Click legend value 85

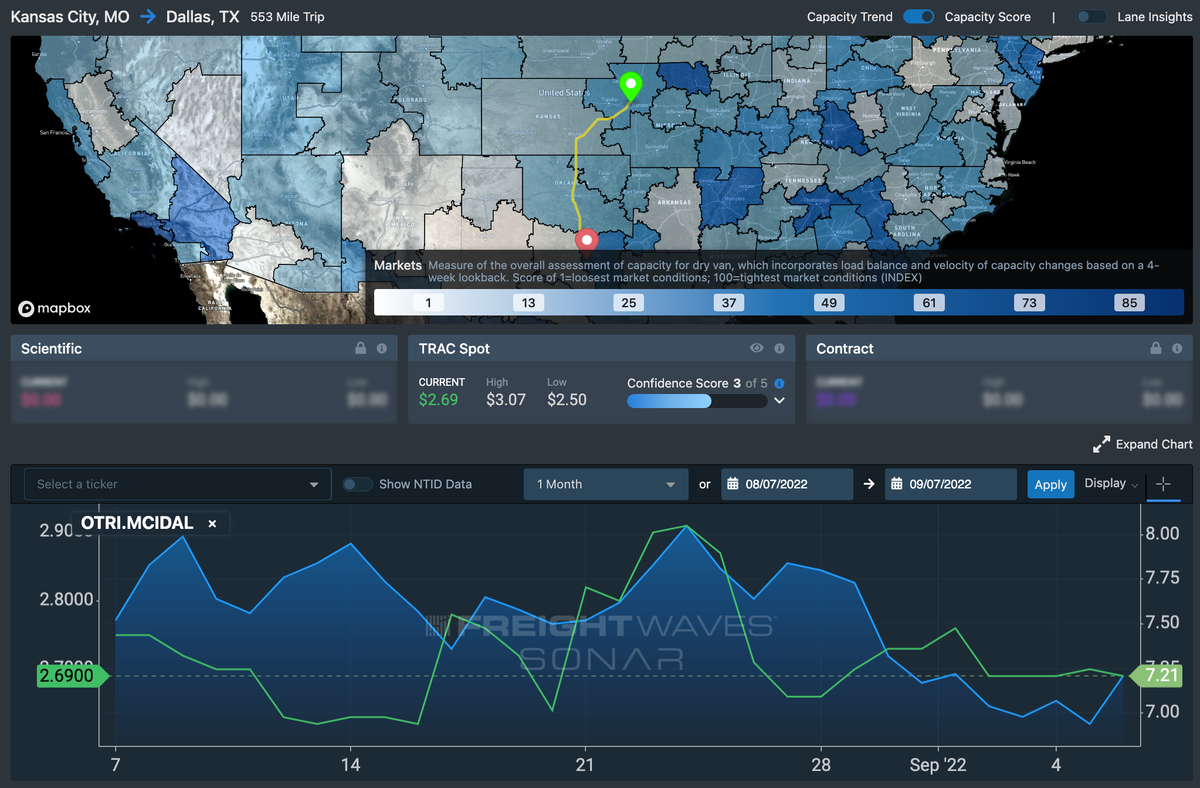click(x=1130, y=303)
